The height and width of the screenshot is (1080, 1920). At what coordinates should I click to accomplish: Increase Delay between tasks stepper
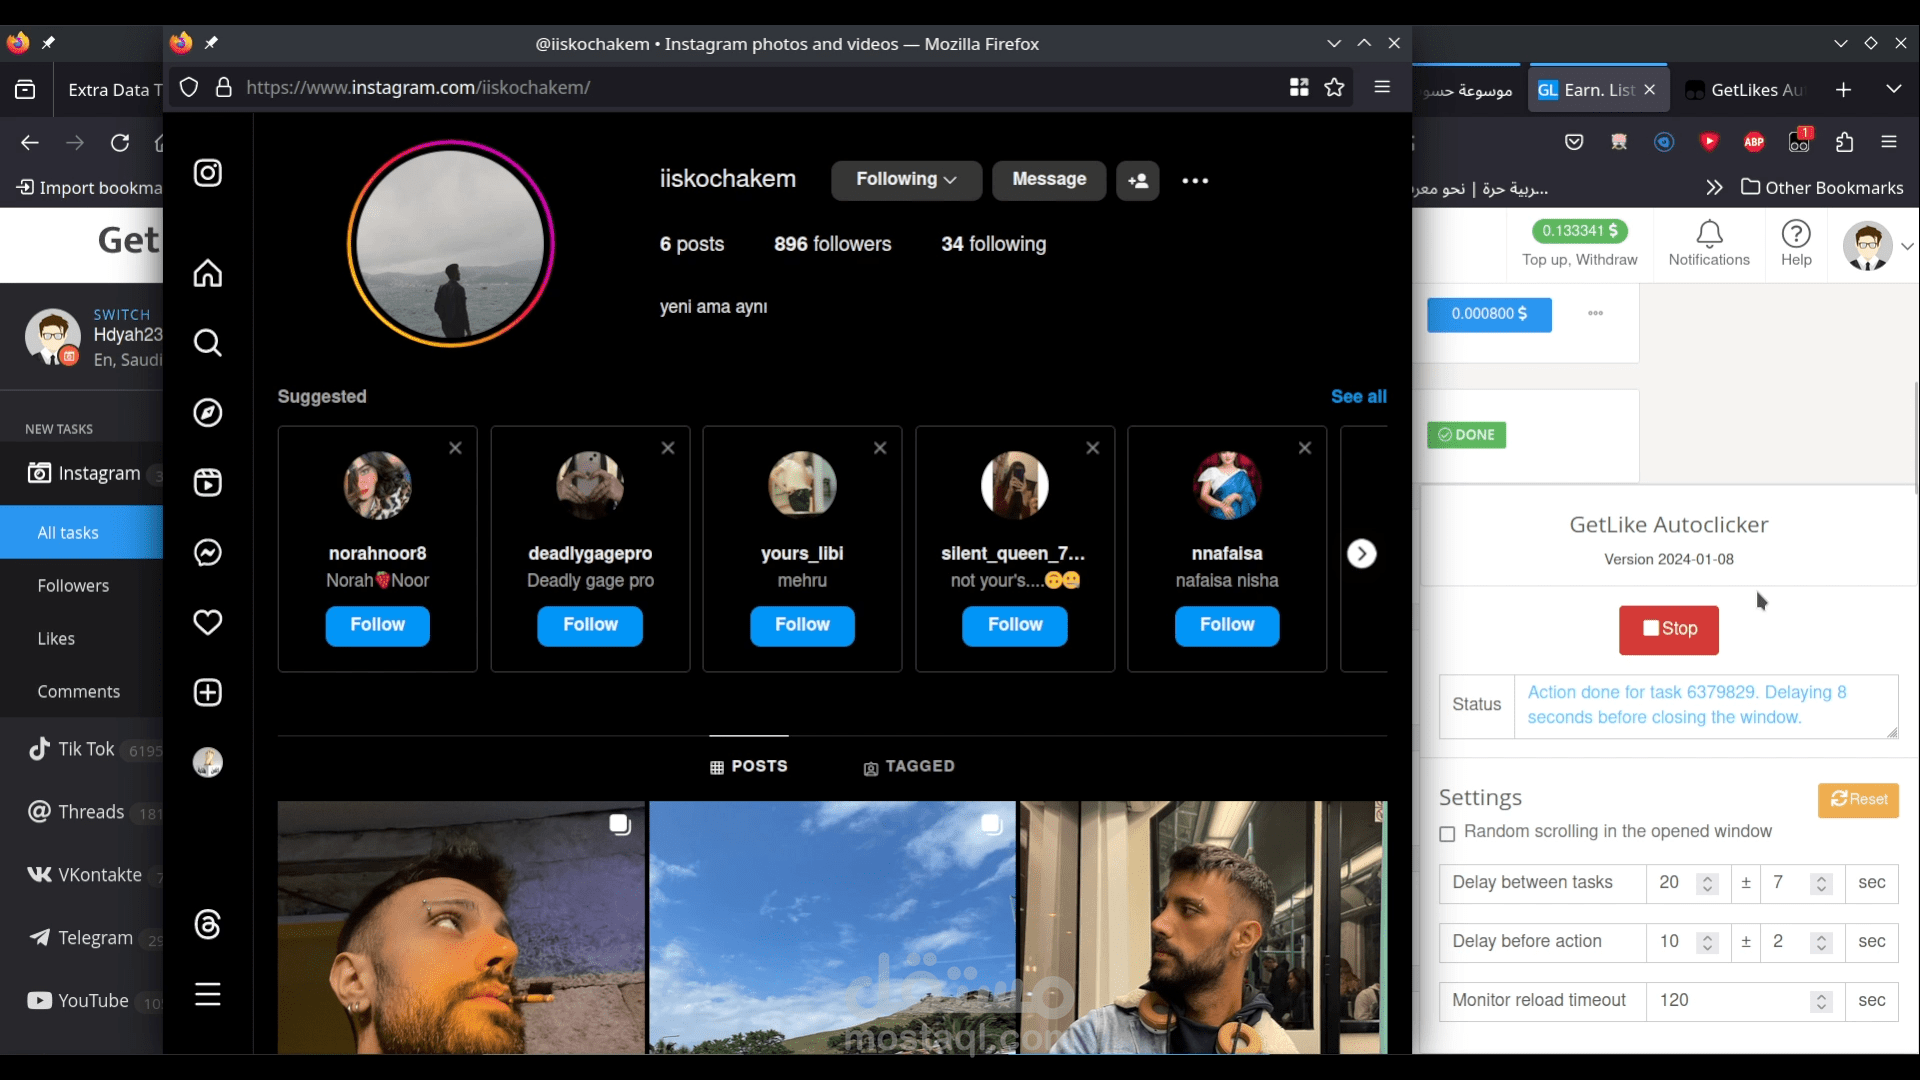point(1708,877)
